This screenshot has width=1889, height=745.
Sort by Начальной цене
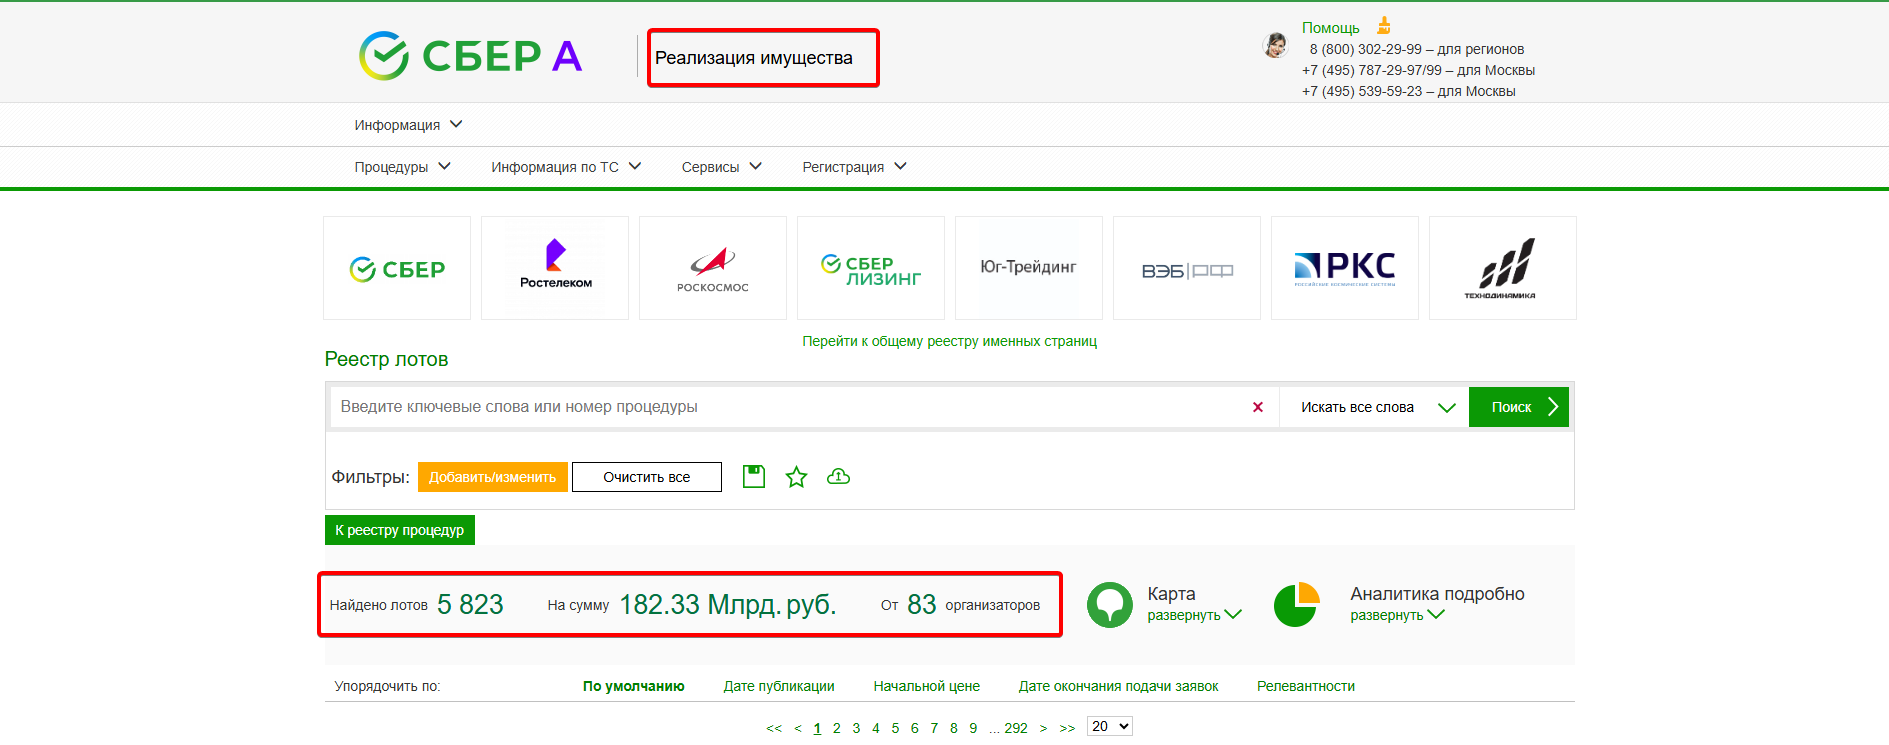(926, 686)
